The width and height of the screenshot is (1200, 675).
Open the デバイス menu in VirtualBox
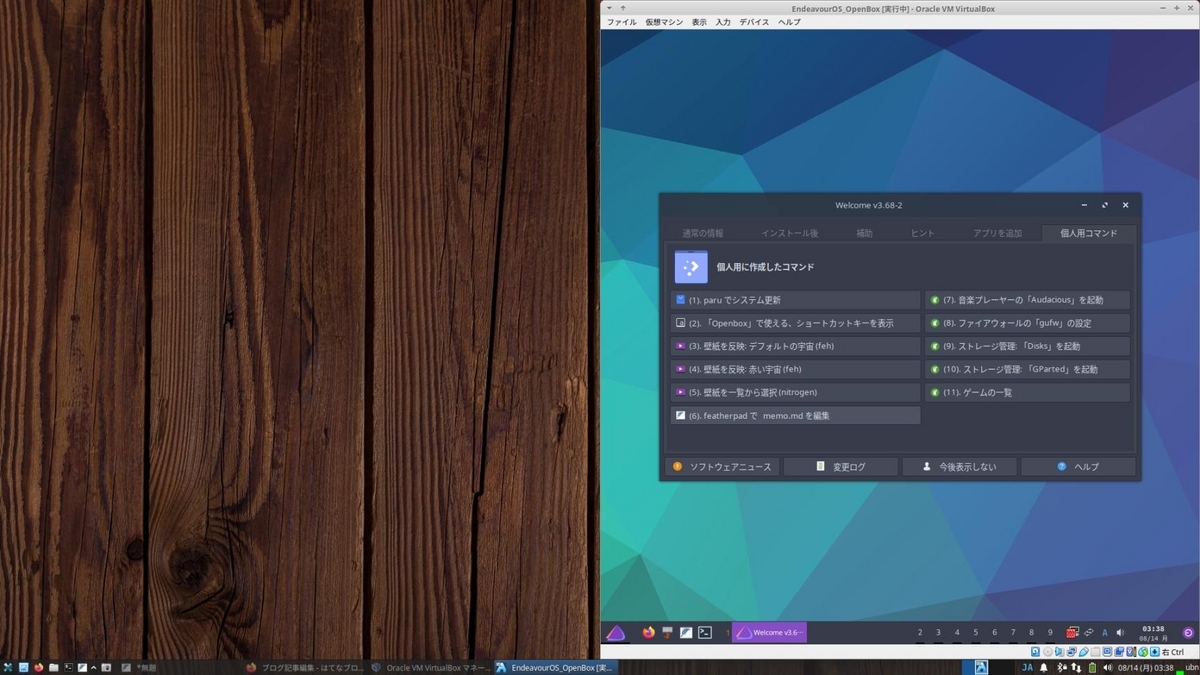point(755,22)
